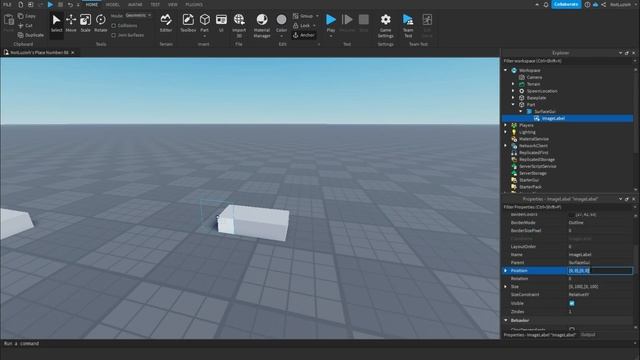
Task: Open the UI editor tool
Action: pyautogui.click(x=221, y=23)
